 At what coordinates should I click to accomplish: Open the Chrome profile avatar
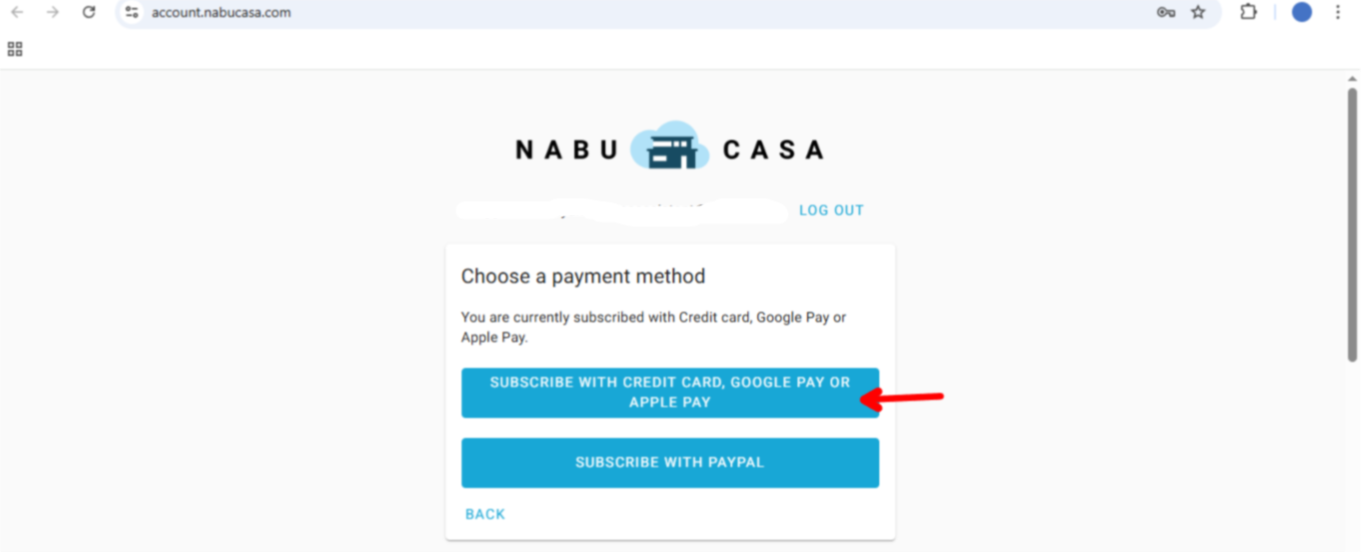pyautogui.click(x=1301, y=12)
